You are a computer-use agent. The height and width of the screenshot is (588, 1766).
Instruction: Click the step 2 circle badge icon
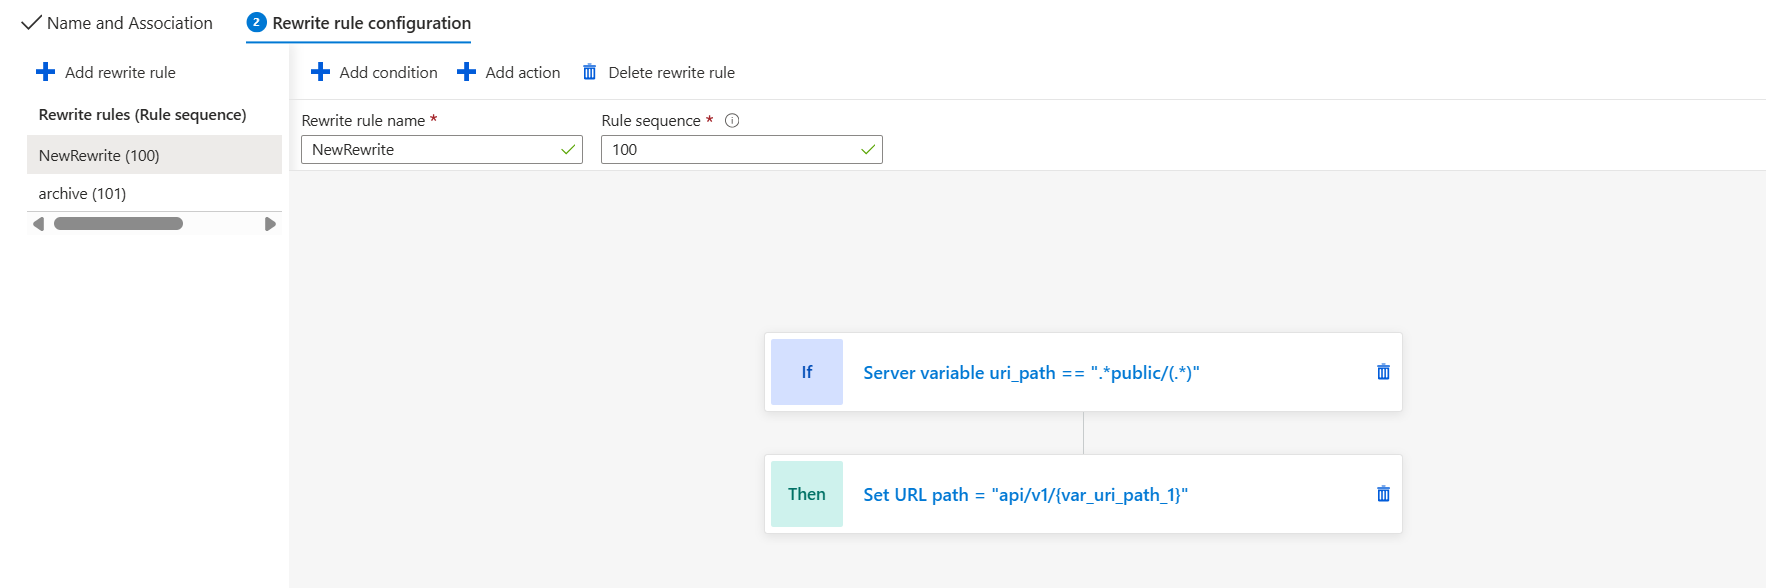point(256,22)
